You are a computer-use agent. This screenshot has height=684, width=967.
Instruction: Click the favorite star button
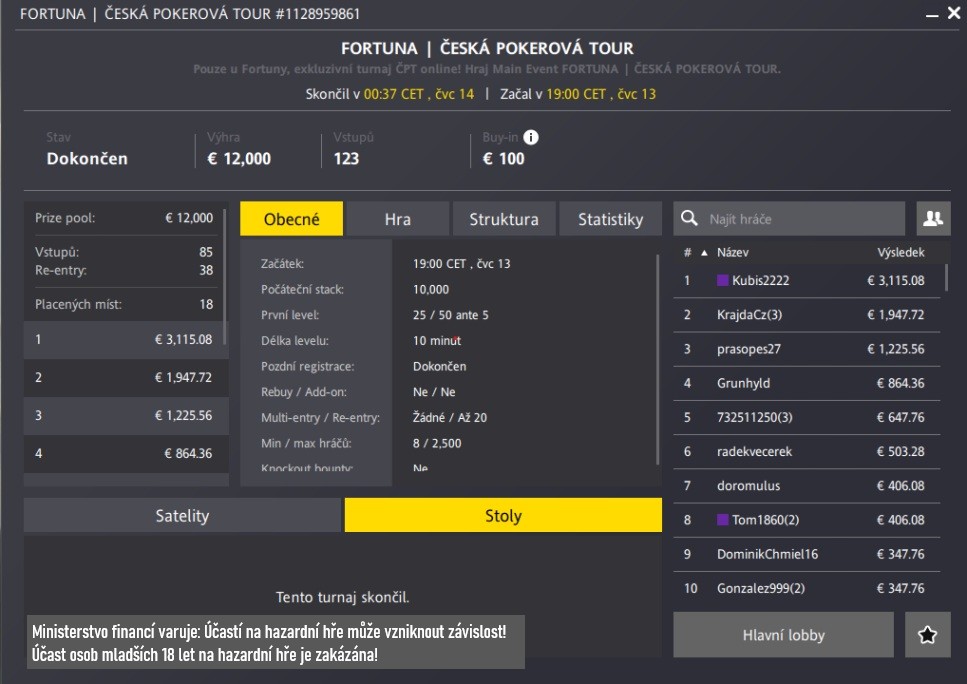[x=928, y=635]
